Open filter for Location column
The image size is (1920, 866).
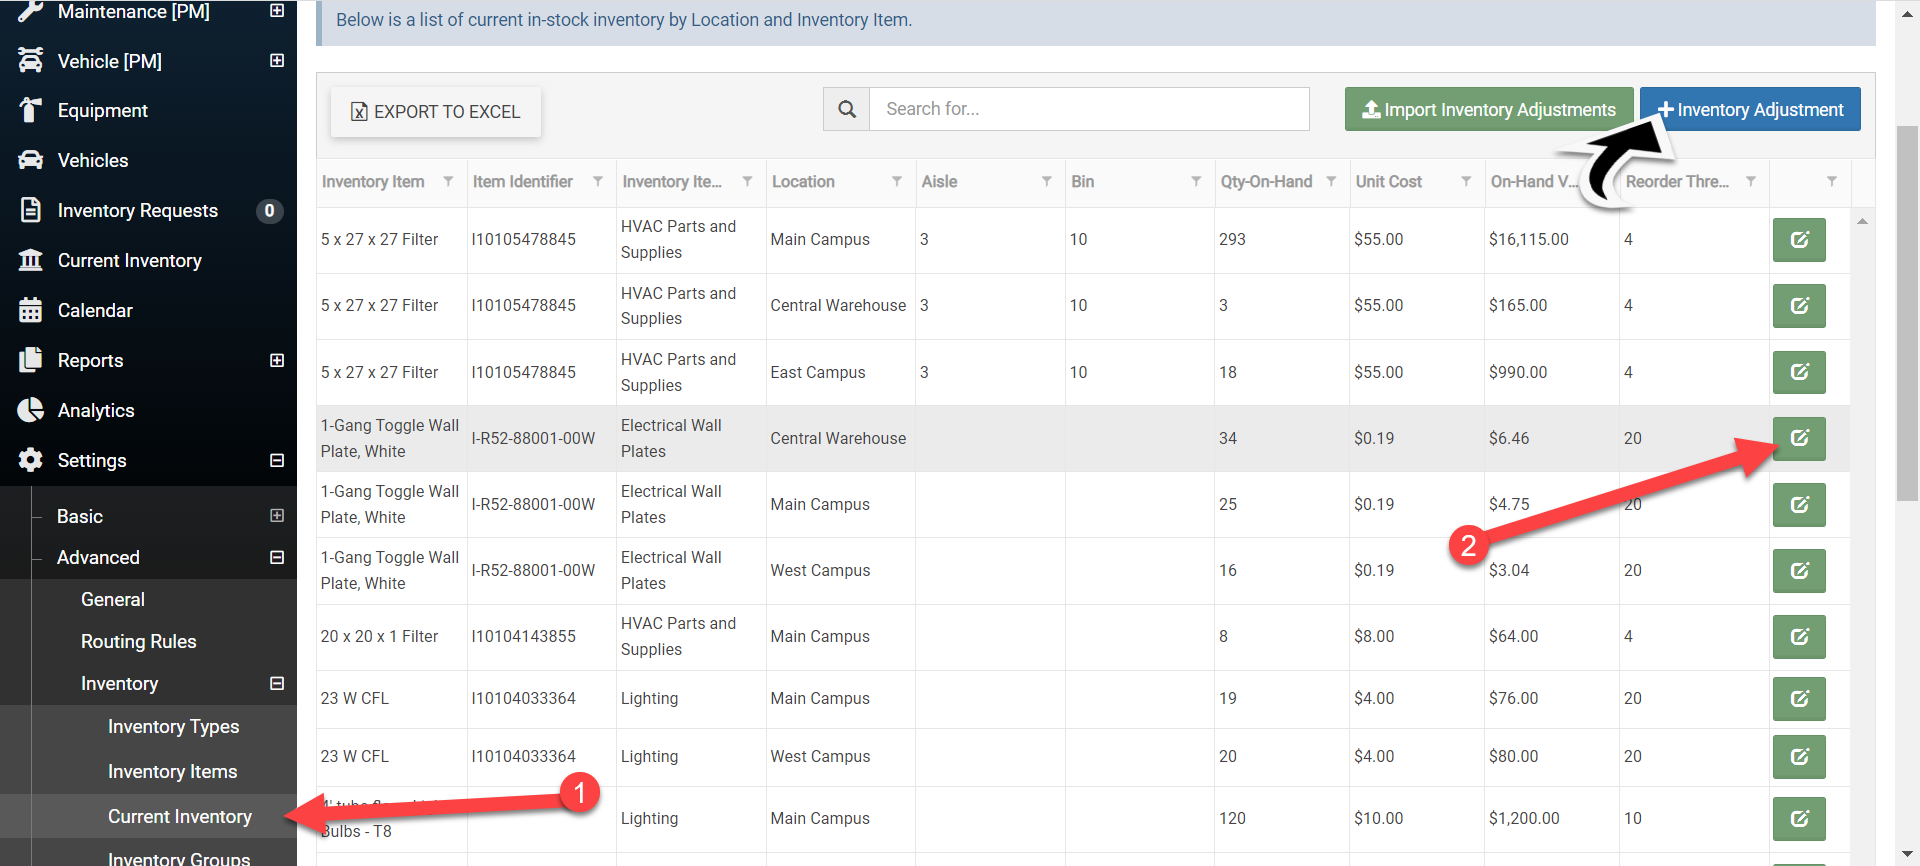click(x=897, y=181)
